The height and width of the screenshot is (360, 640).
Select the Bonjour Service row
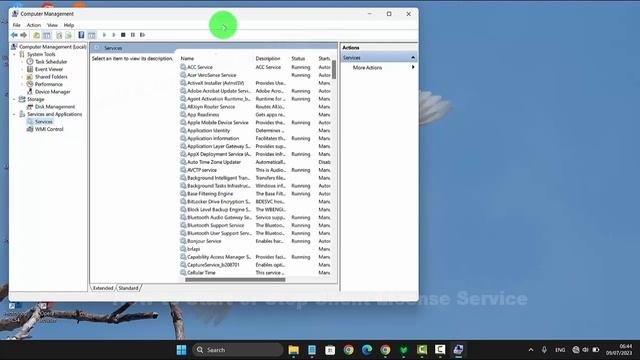click(x=255, y=241)
